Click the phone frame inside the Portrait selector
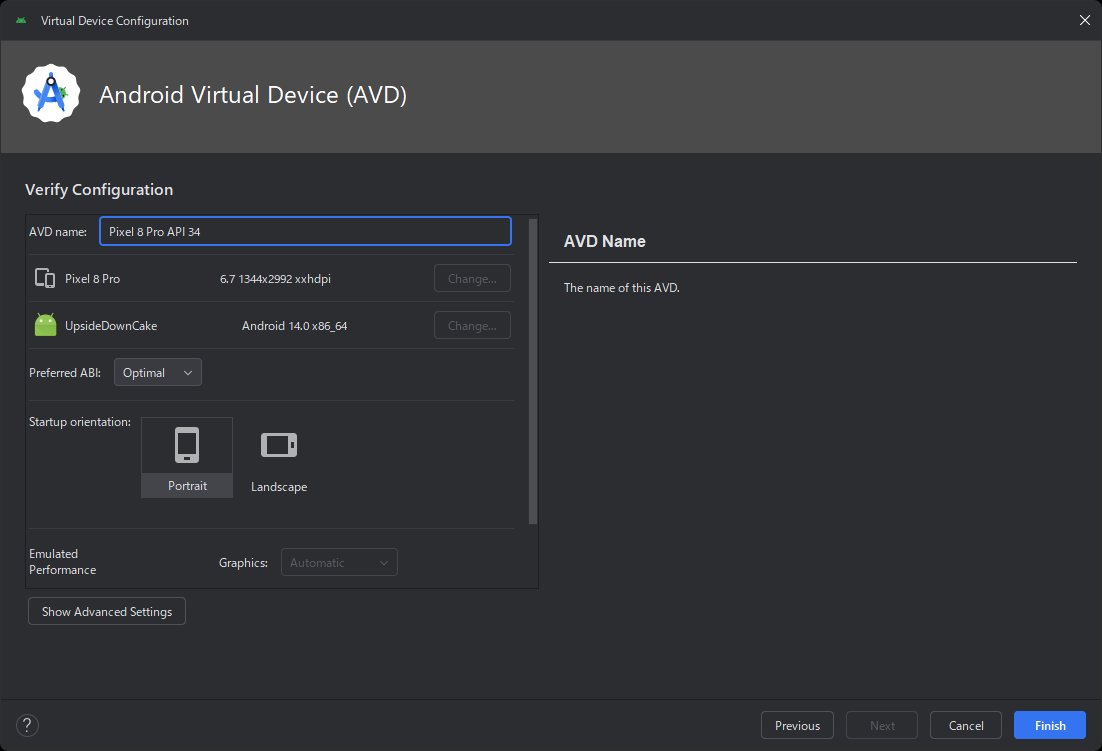This screenshot has height=751, width=1102. coord(187,444)
